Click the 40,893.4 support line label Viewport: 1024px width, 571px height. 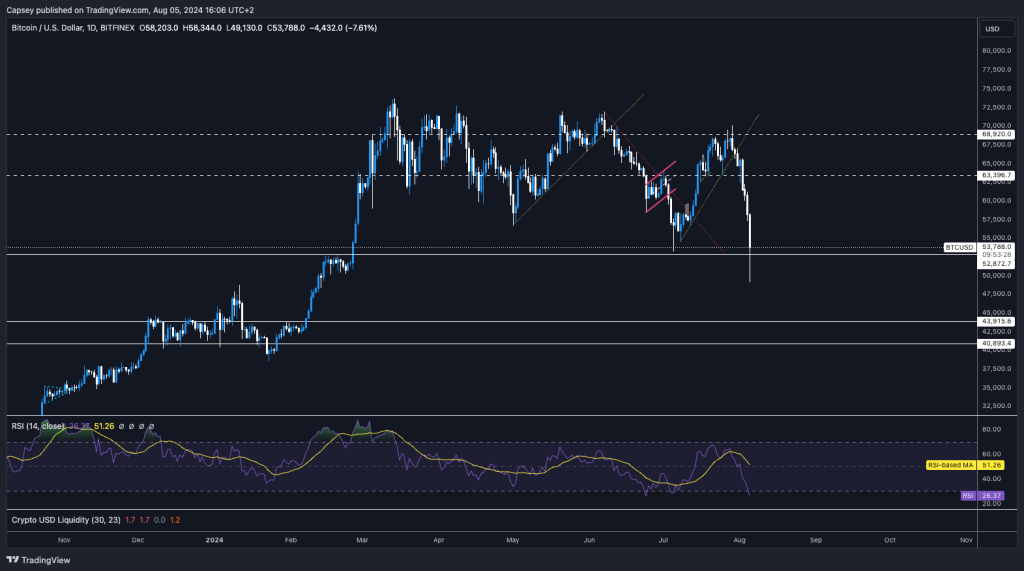997,343
